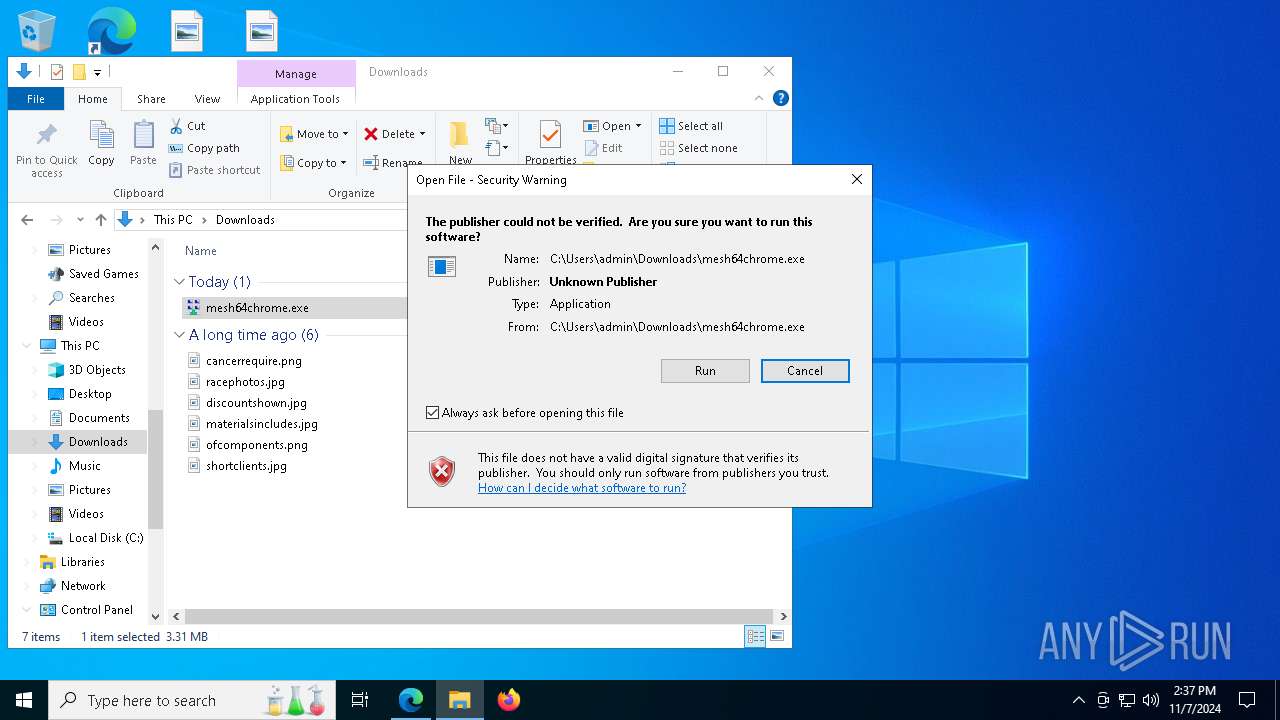Switch to the View ribbon tab
The width and height of the screenshot is (1280, 720).
coord(207,99)
